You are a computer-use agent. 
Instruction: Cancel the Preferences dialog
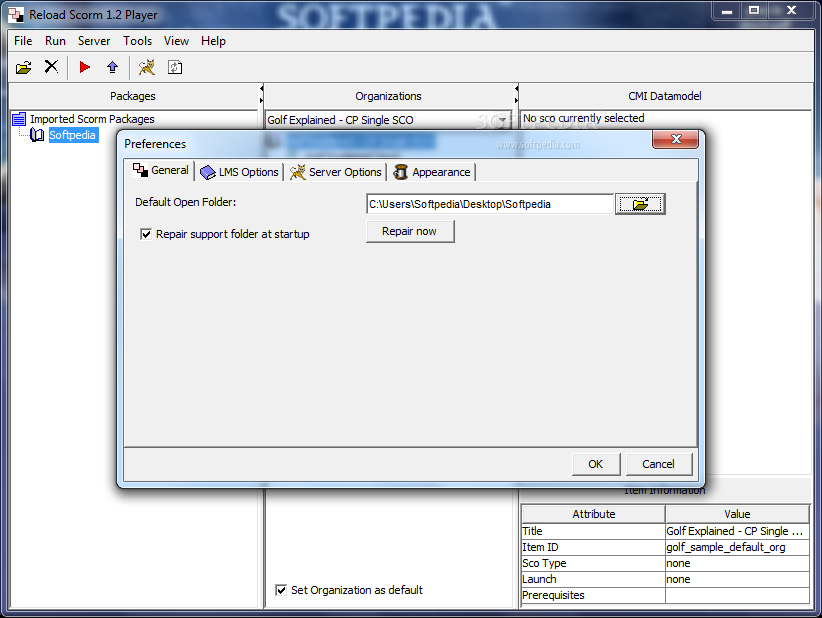point(658,464)
